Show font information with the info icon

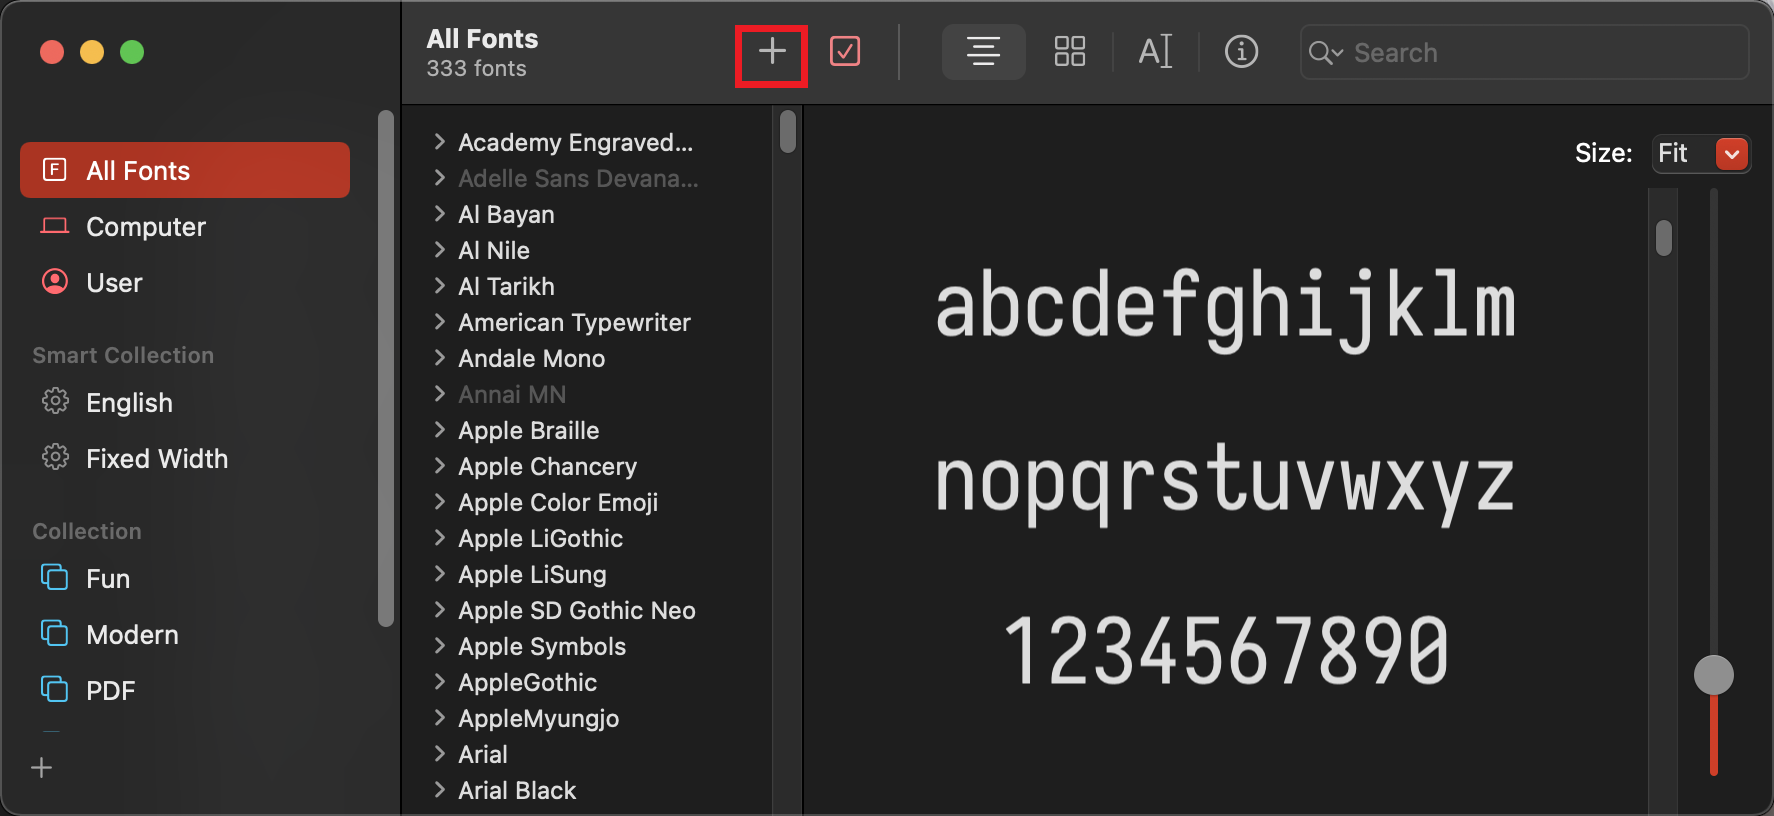(x=1241, y=52)
